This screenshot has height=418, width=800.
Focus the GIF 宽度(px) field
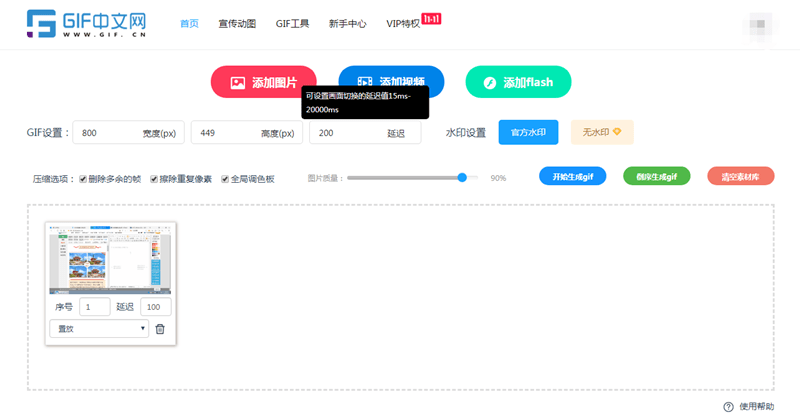click(129, 133)
